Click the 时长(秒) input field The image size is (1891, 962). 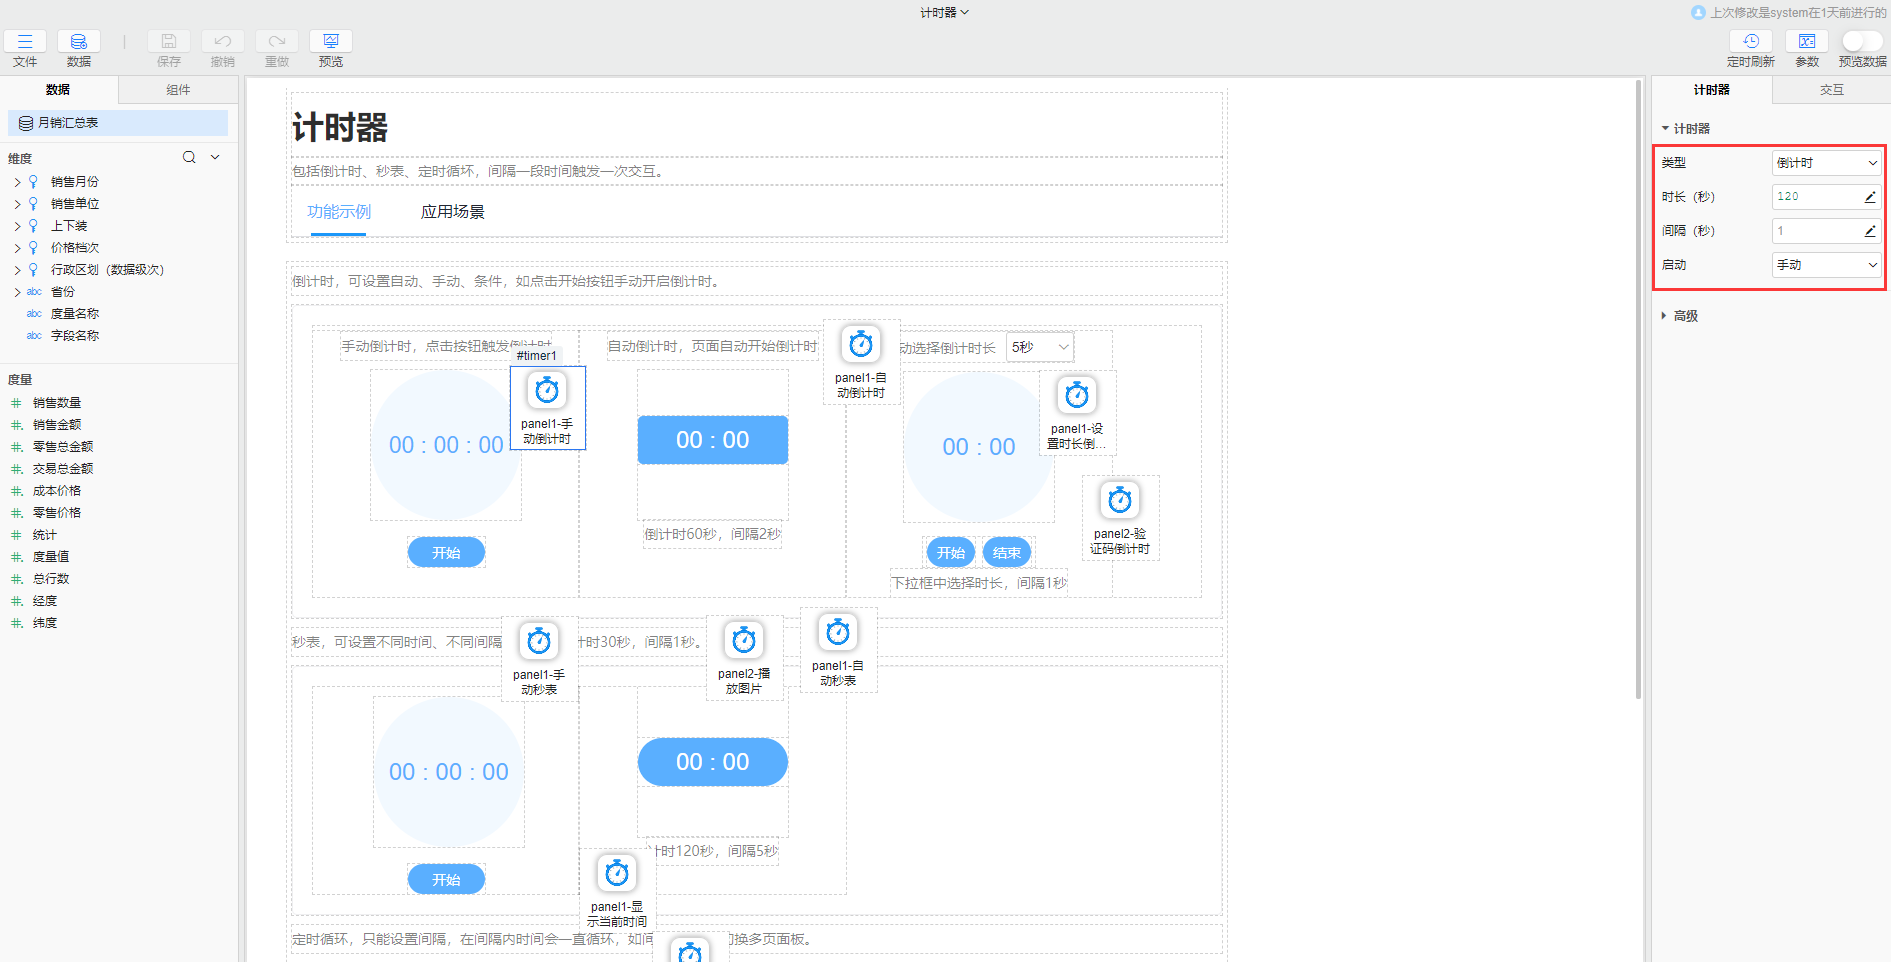click(1816, 197)
